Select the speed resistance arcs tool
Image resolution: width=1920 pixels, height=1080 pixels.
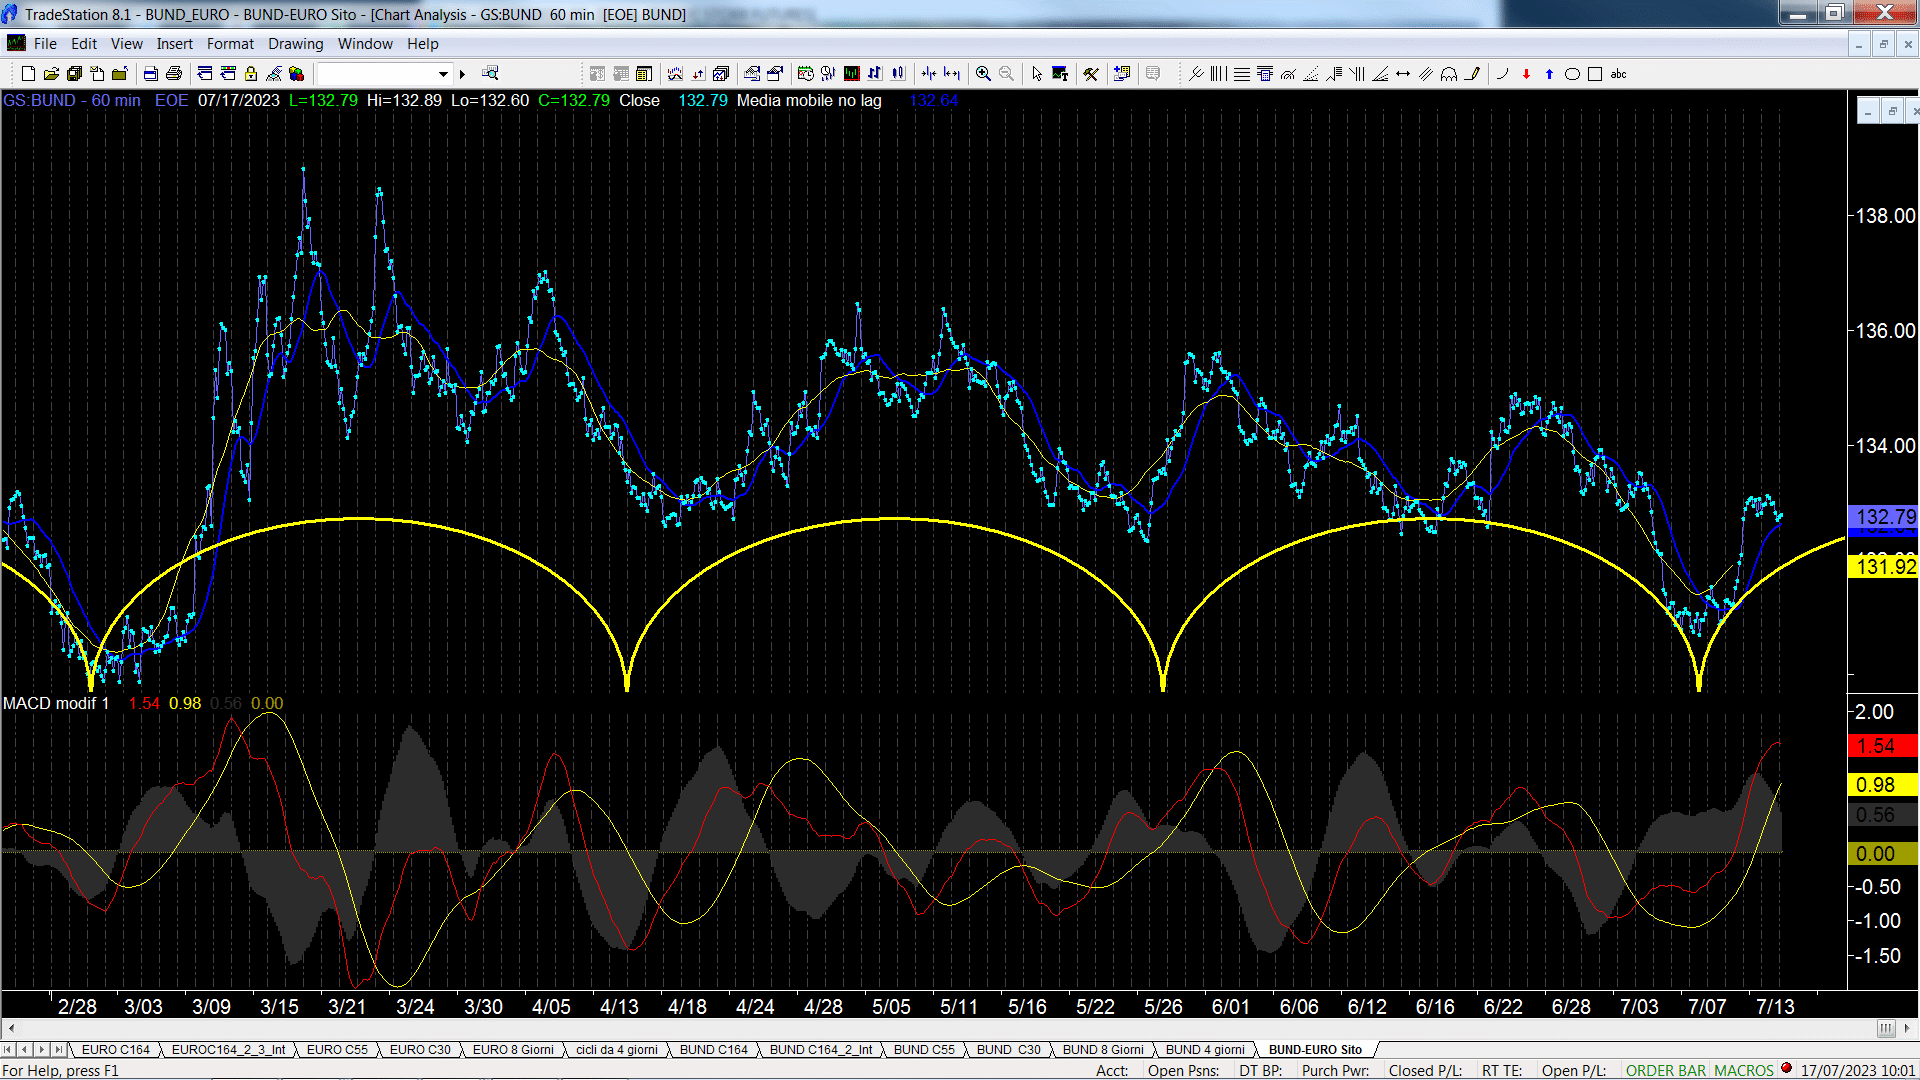tap(1288, 73)
